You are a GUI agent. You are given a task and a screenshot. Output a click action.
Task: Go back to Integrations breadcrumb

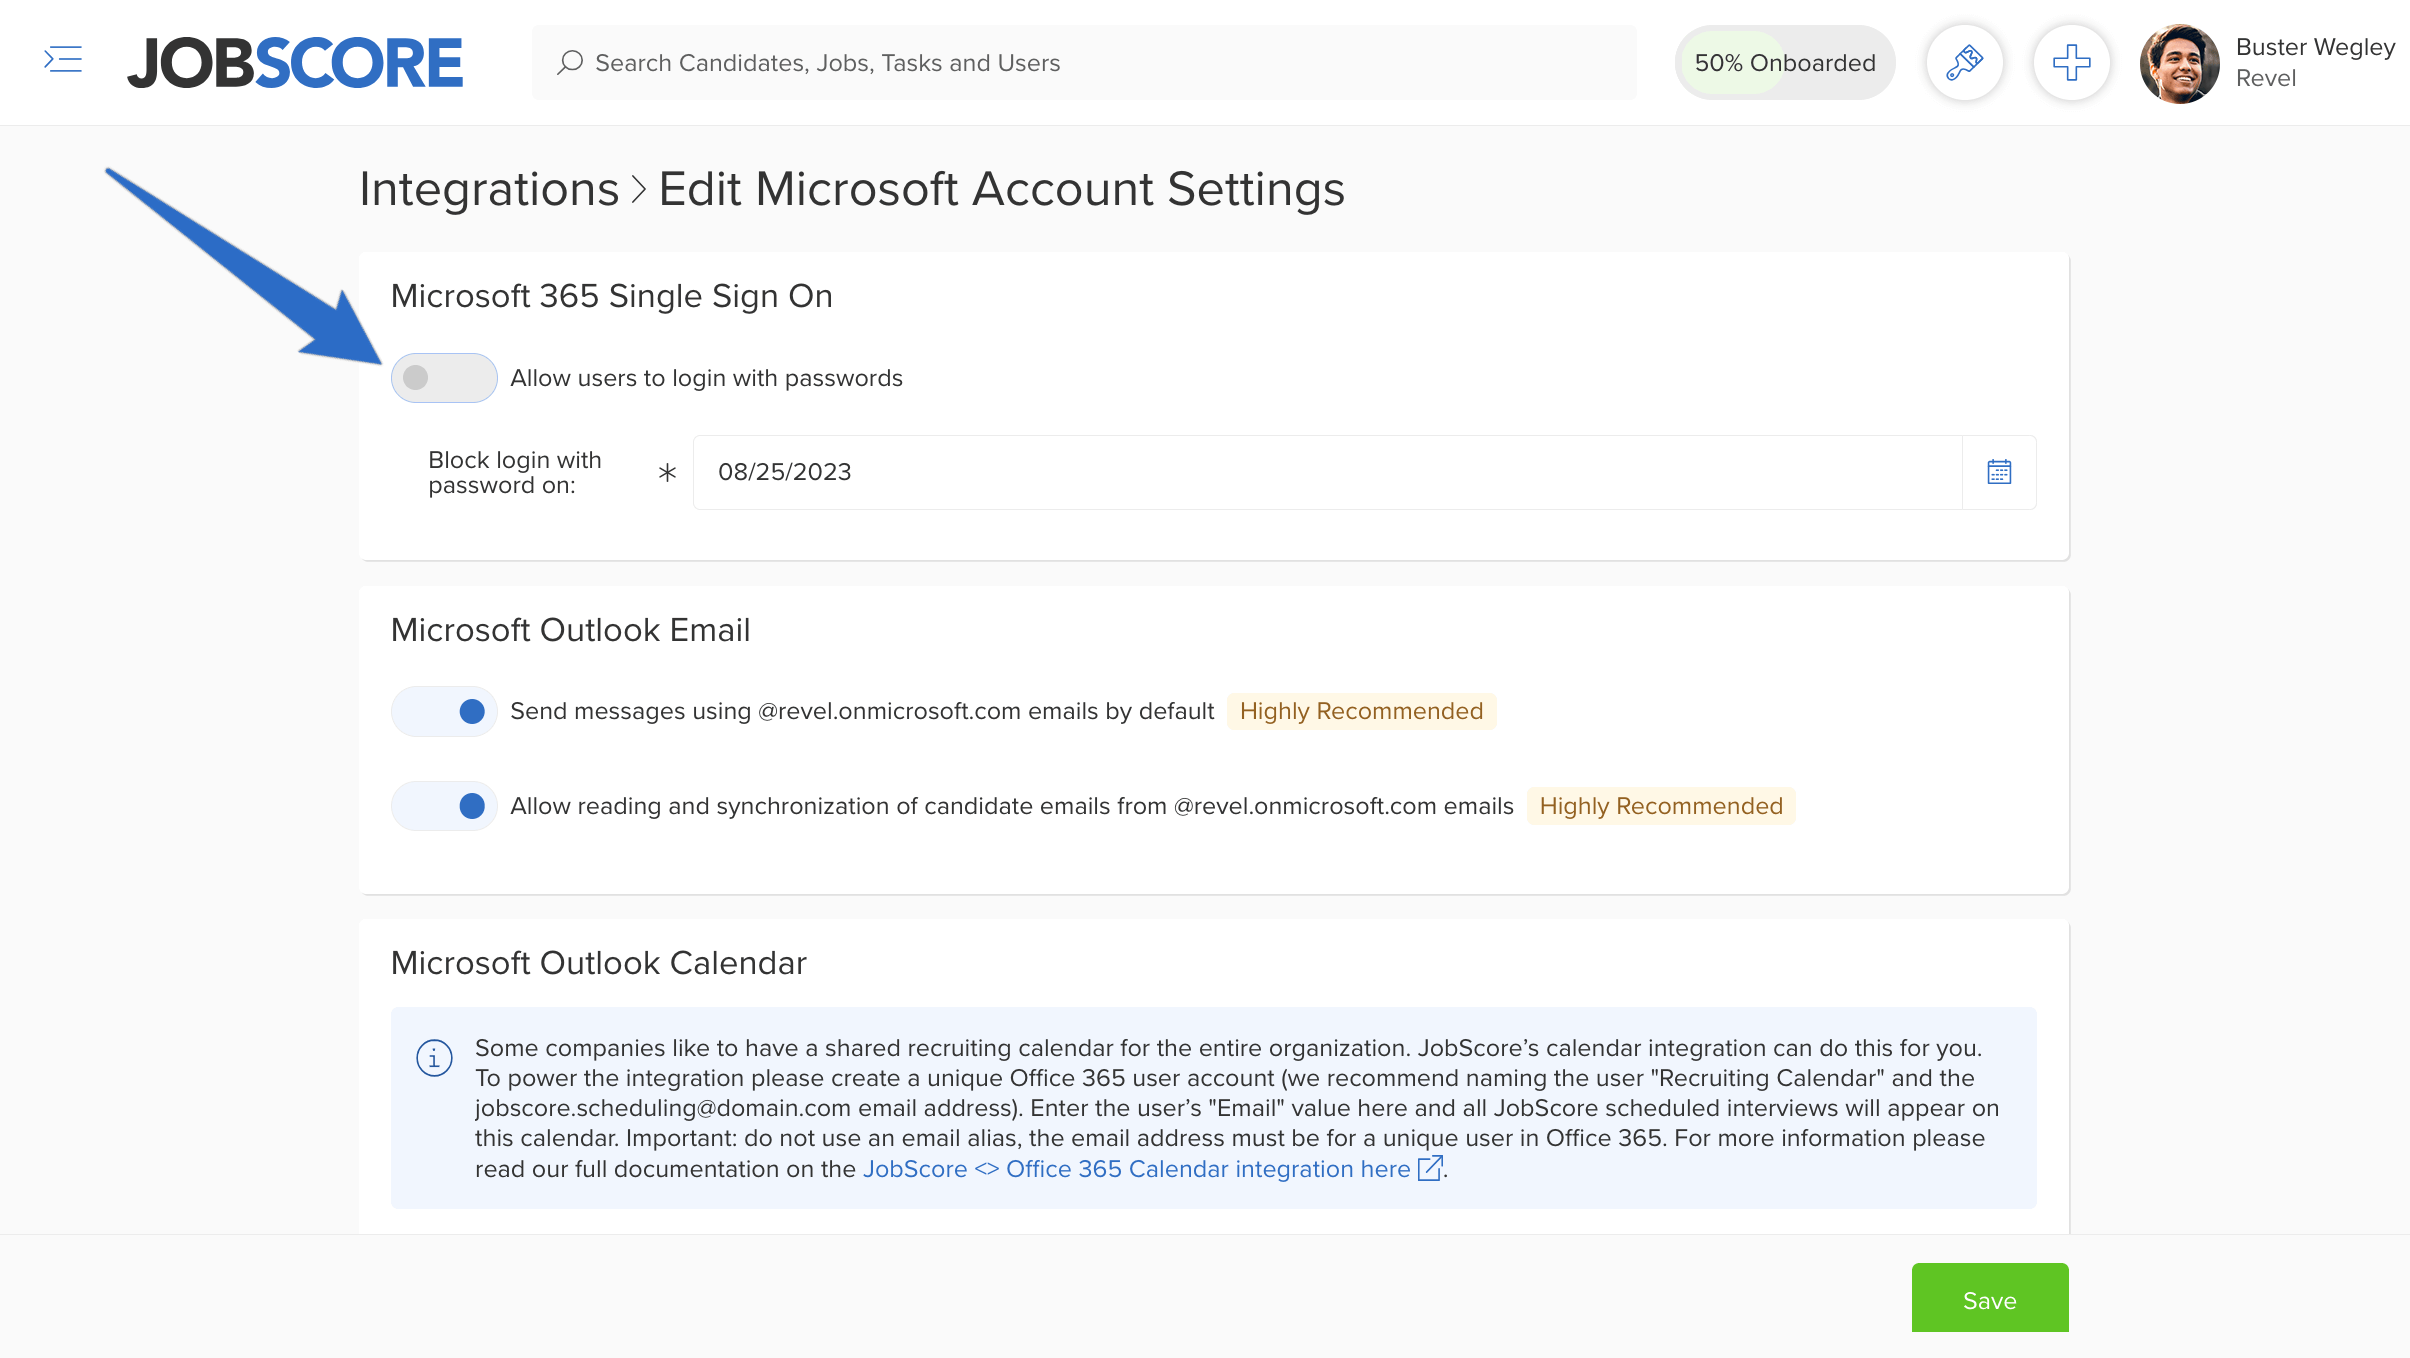[x=489, y=189]
